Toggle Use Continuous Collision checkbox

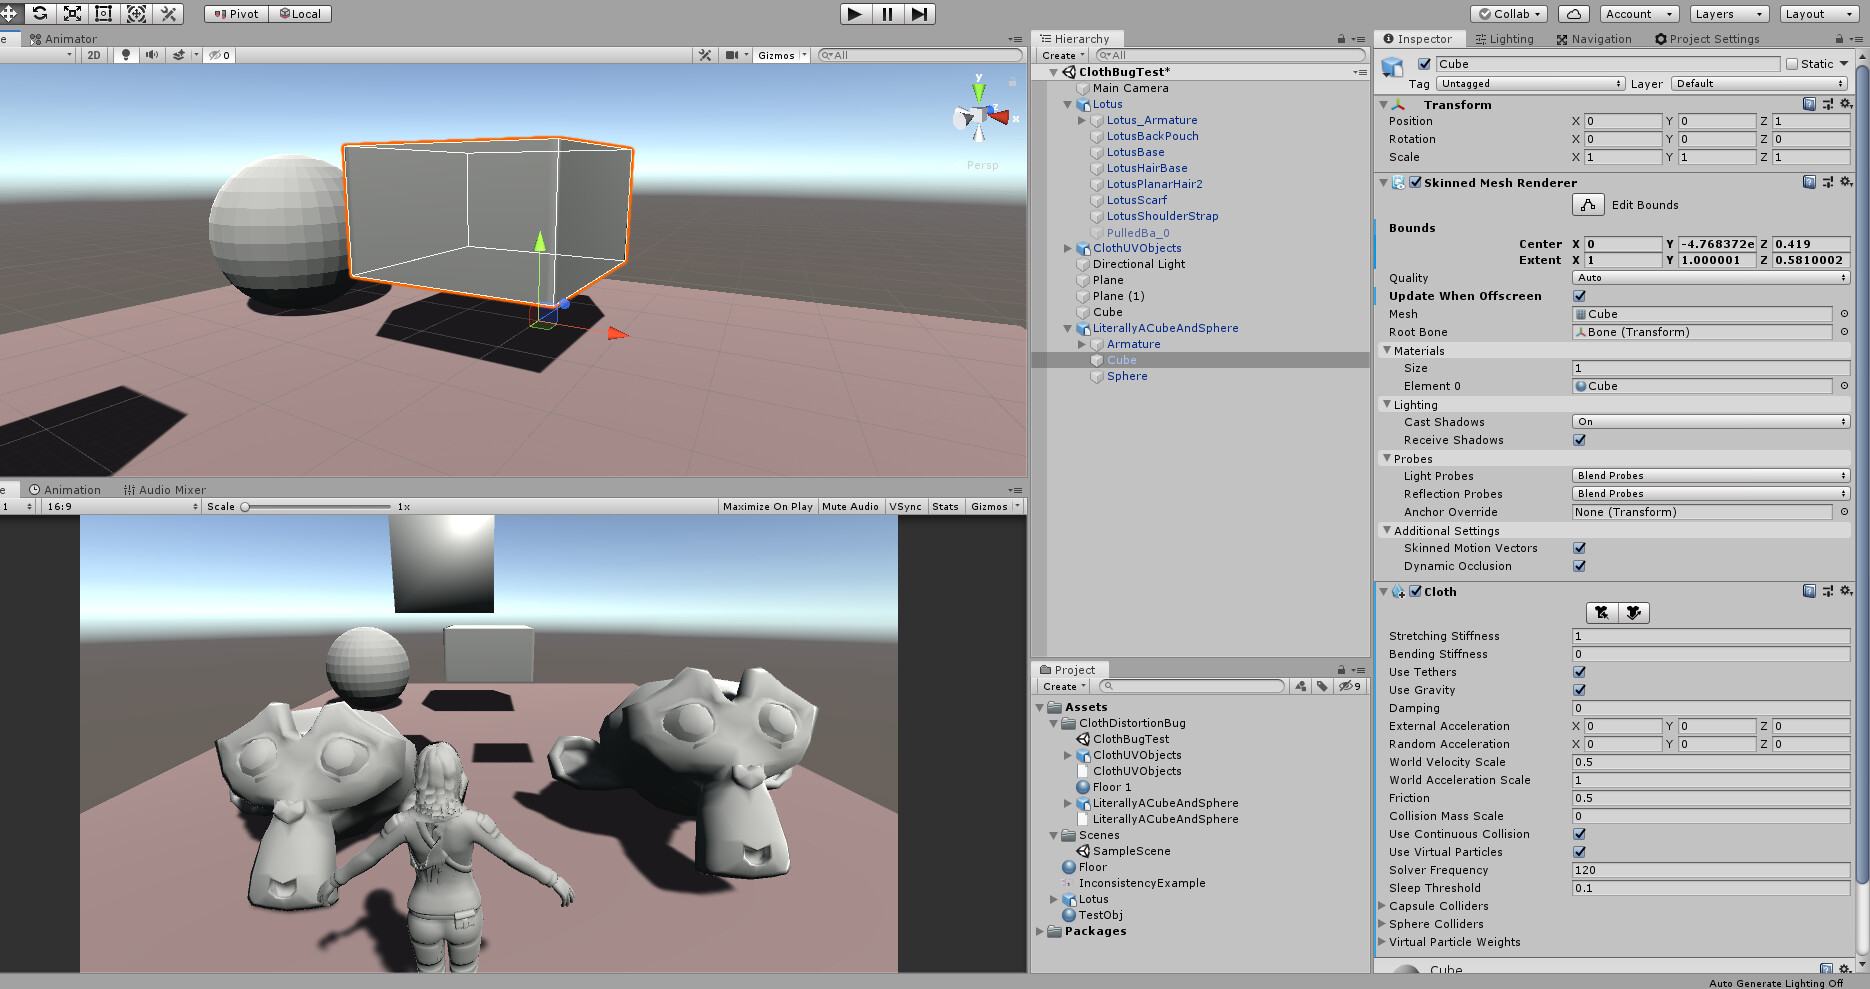point(1579,834)
